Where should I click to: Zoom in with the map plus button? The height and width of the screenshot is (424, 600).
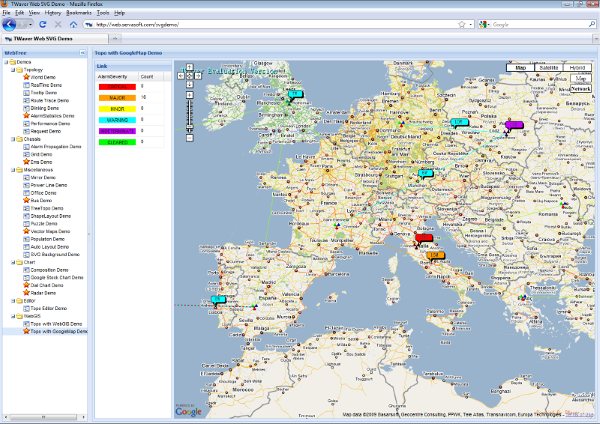pyautogui.click(x=189, y=95)
